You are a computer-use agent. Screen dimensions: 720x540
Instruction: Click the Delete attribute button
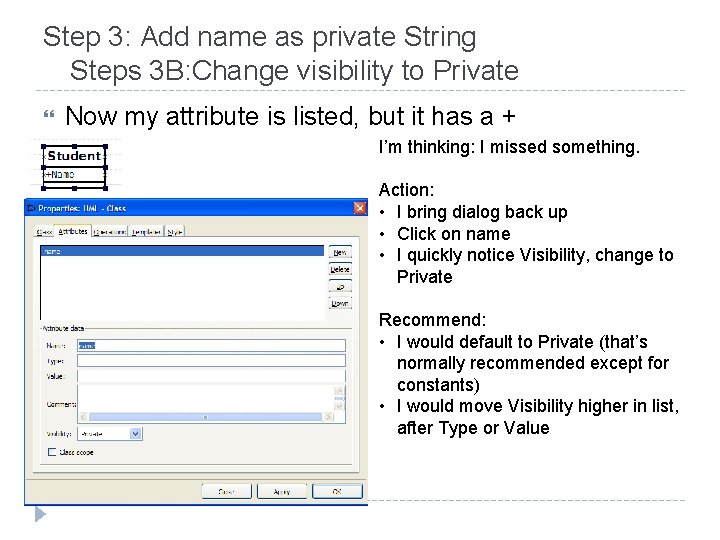click(340, 269)
